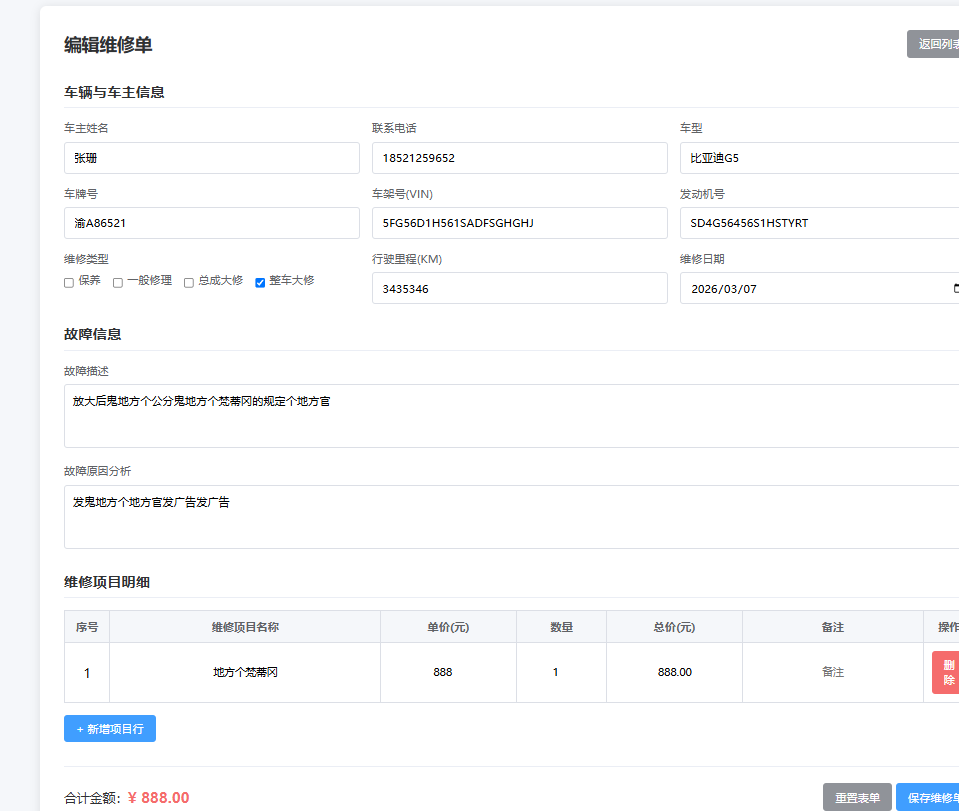Click the 行驶里程(KM) input field
Image resolution: width=959 pixels, height=811 pixels.
coord(520,288)
